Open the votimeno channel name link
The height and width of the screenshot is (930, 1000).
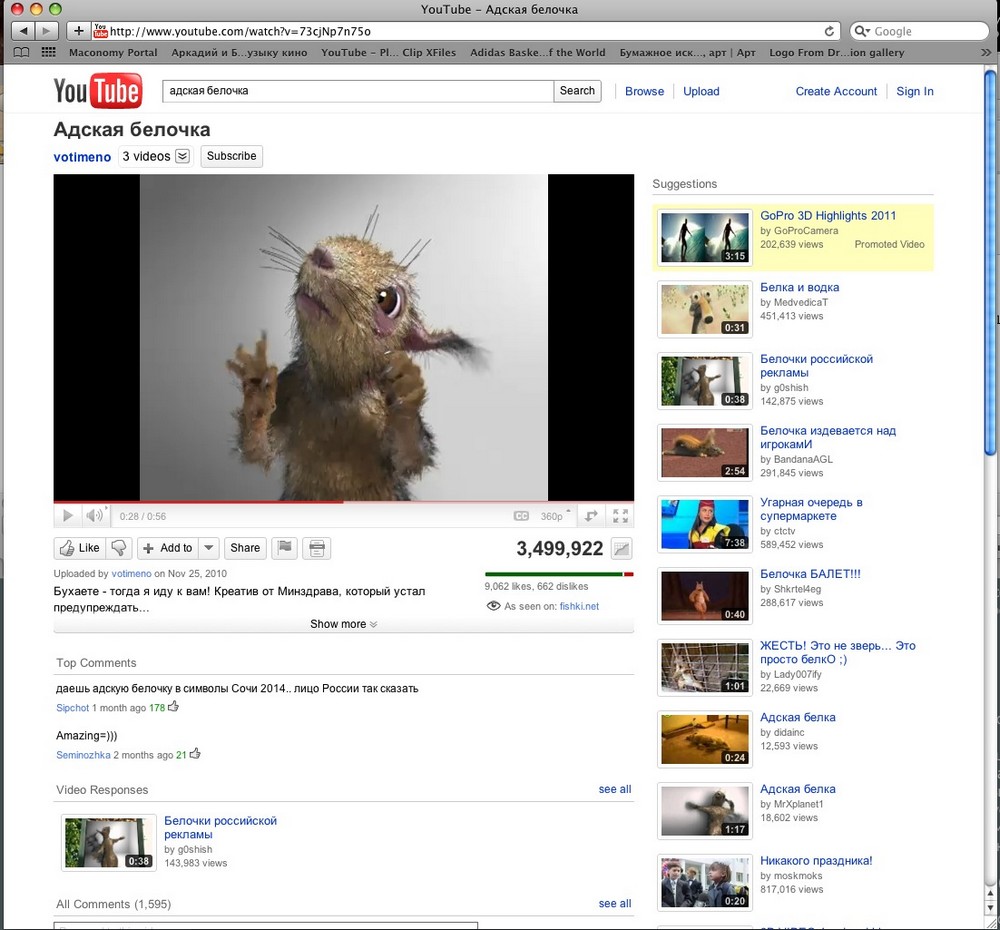coord(82,157)
